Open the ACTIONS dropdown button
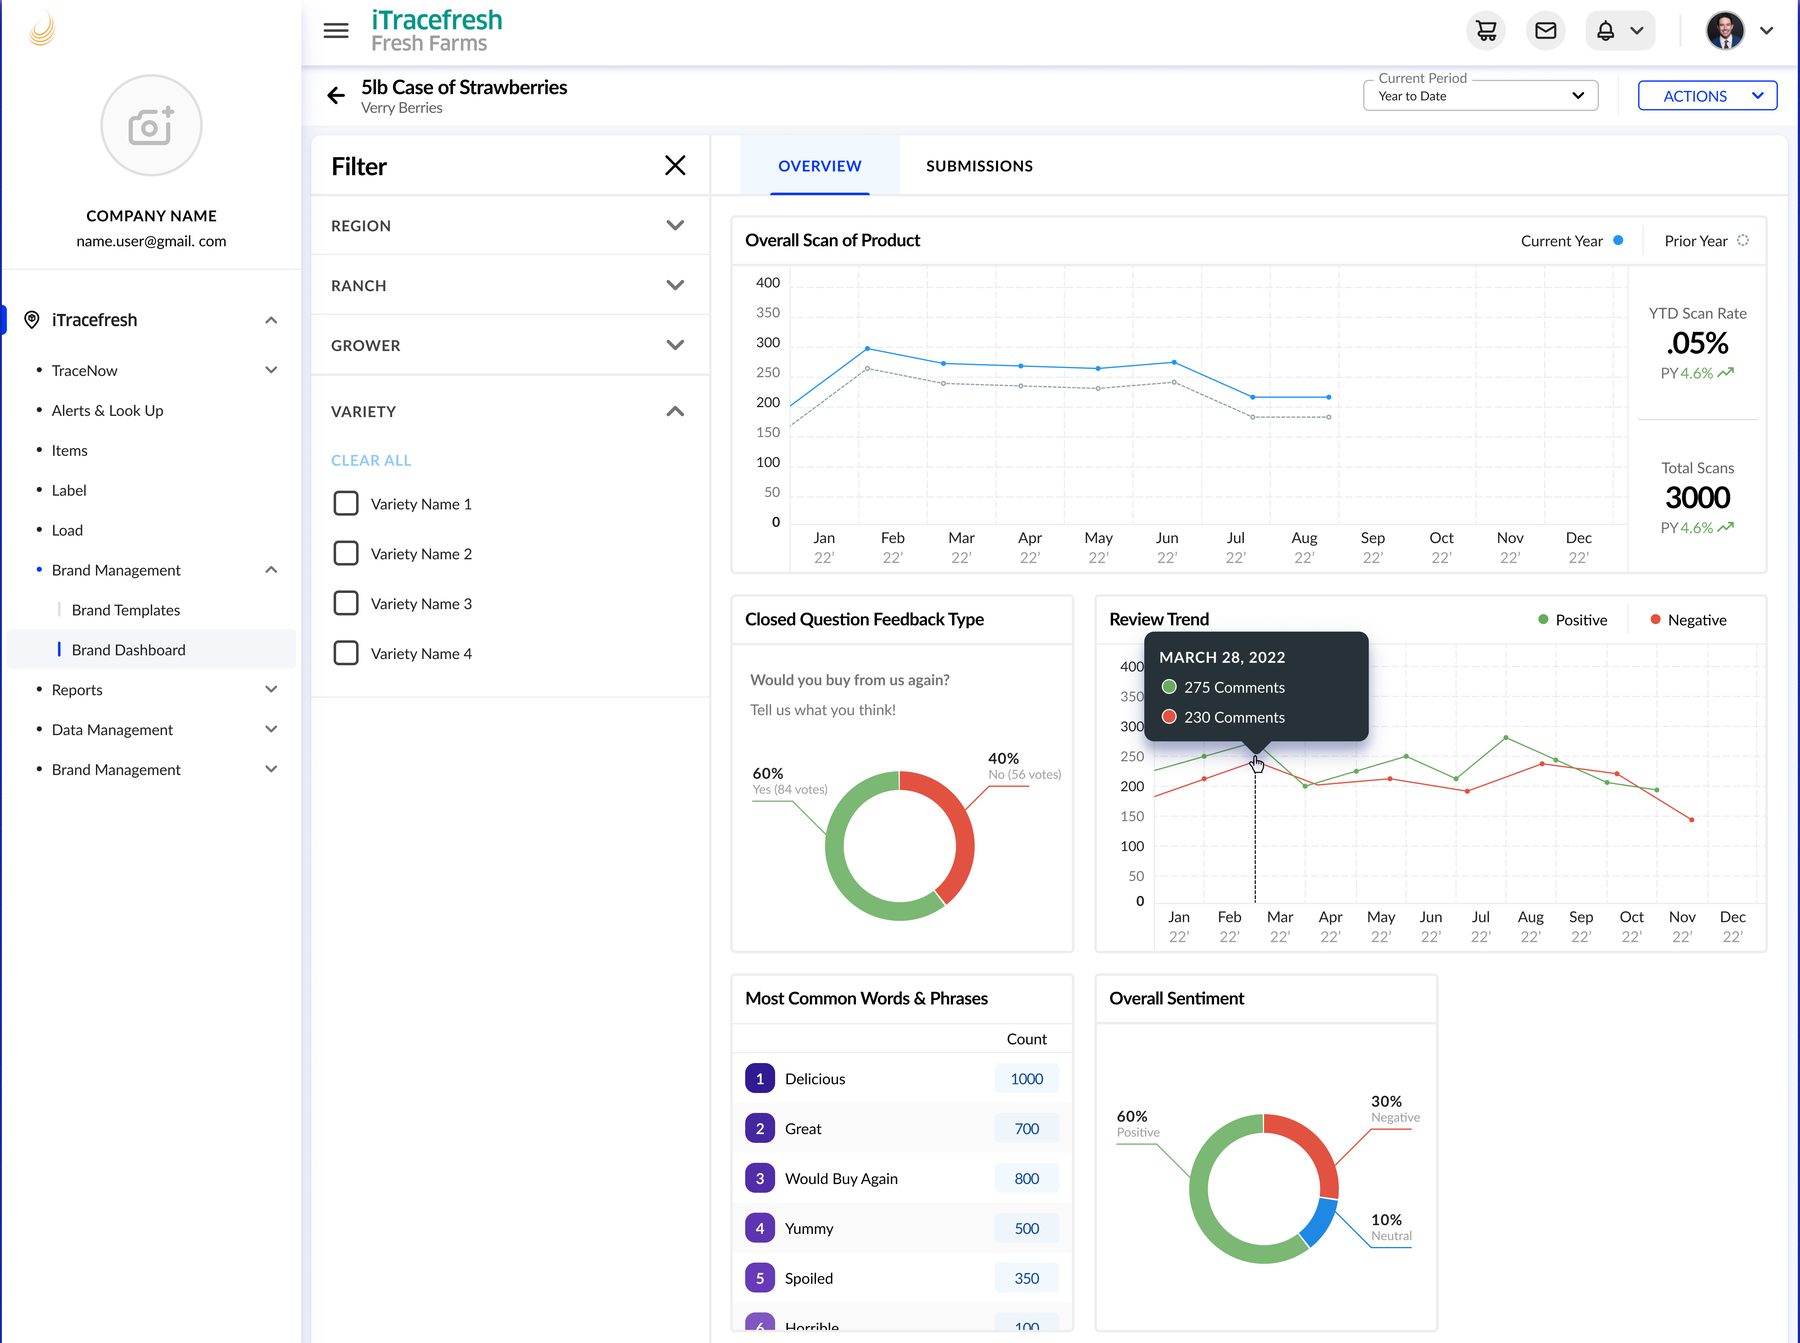The width and height of the screenshot is (1800, 1343). point(1707,96)
